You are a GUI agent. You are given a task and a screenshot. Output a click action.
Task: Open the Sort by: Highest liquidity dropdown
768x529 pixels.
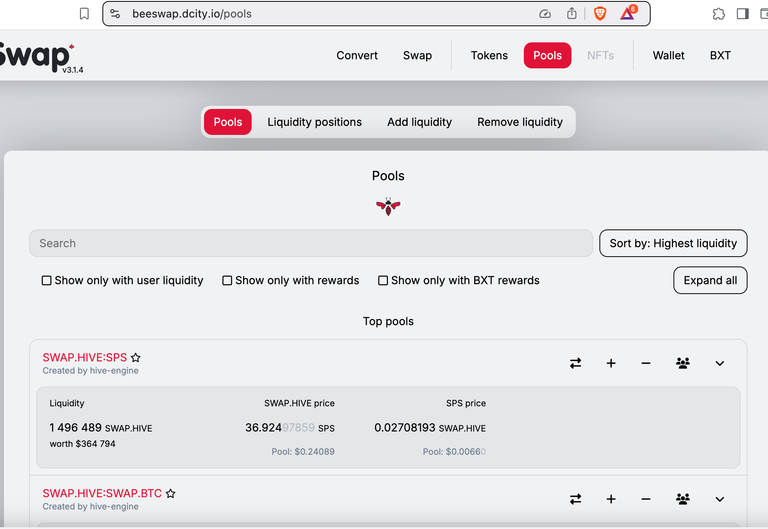pos(673,243)
